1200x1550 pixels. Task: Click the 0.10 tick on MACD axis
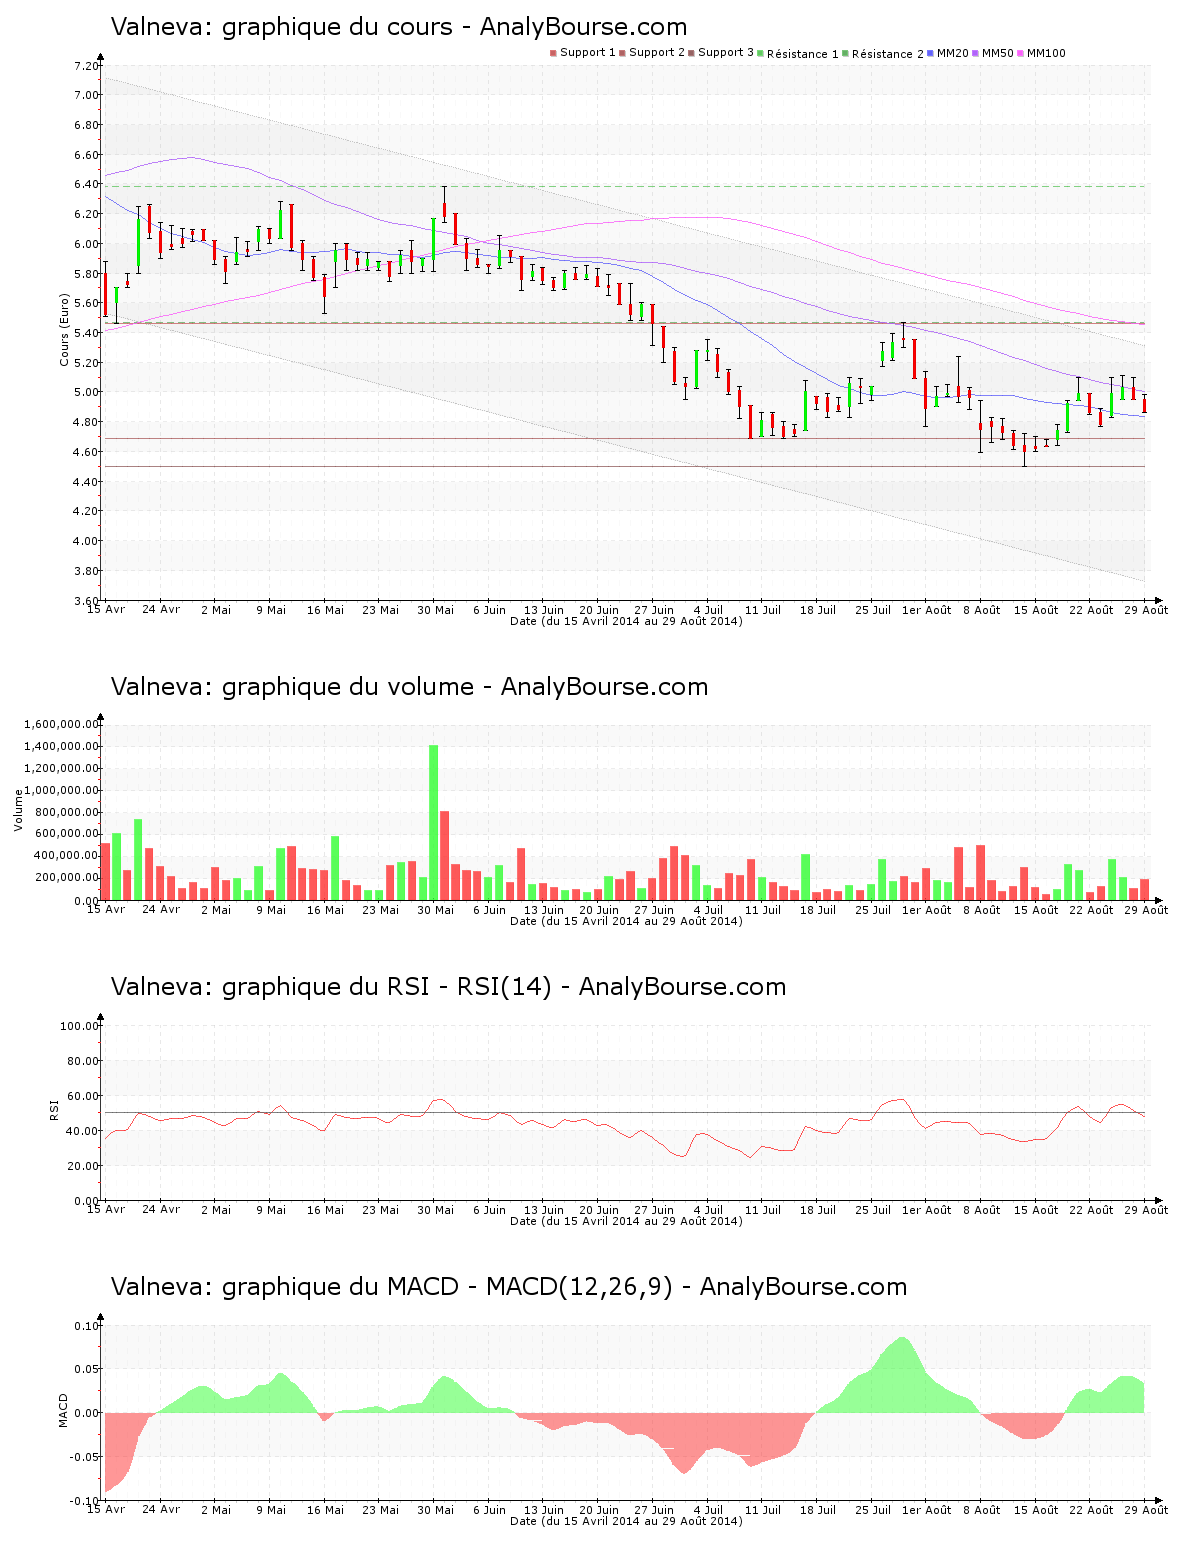pyautogui.click(x=87, y=1326)
